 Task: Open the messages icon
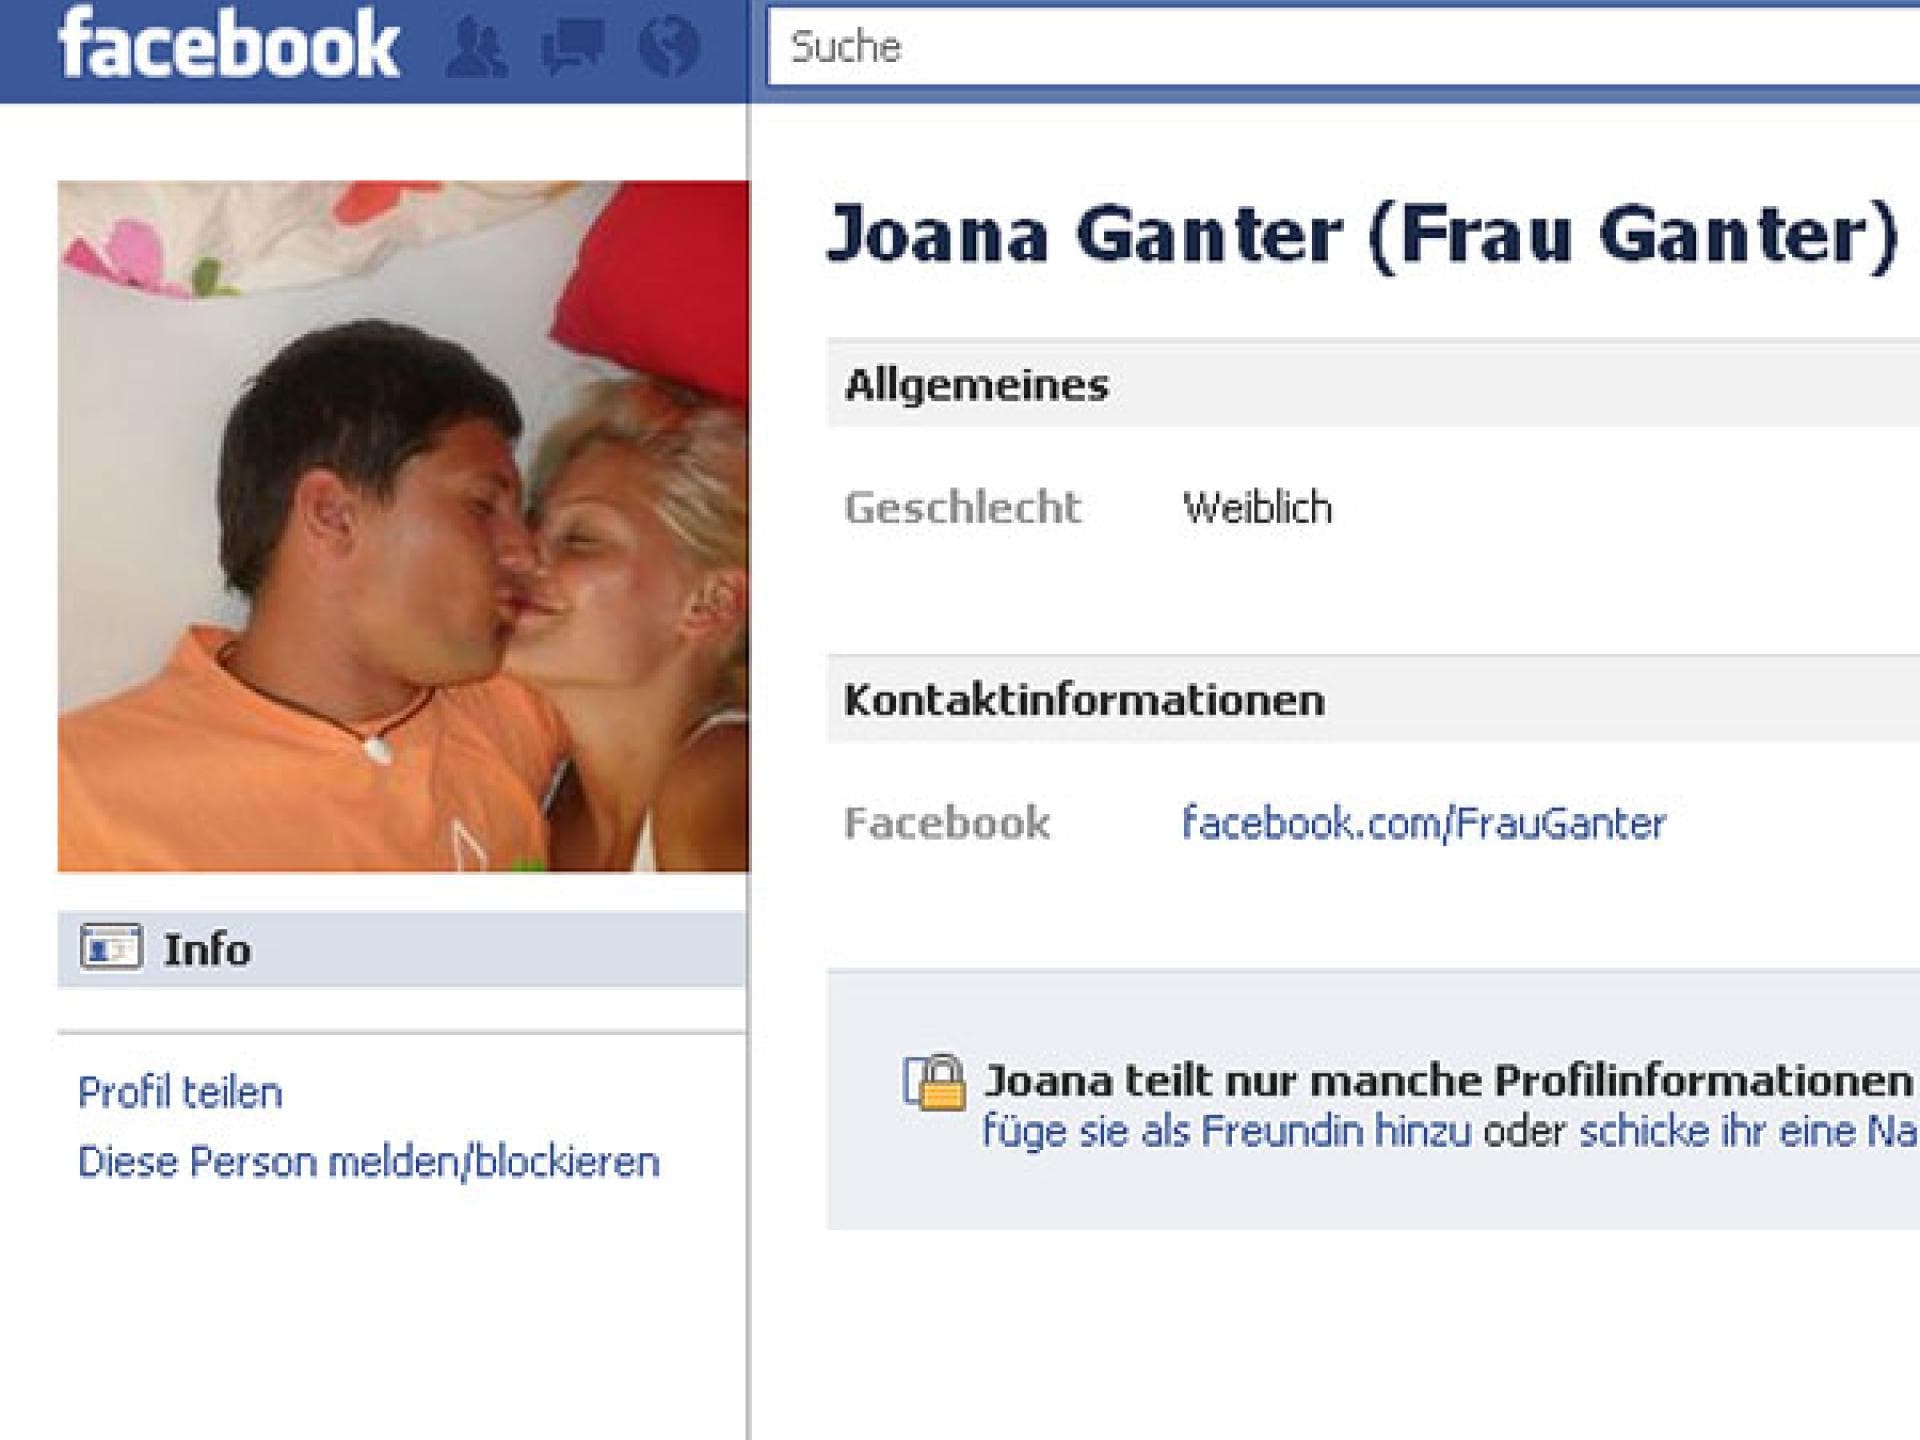[x=572, y=48]
